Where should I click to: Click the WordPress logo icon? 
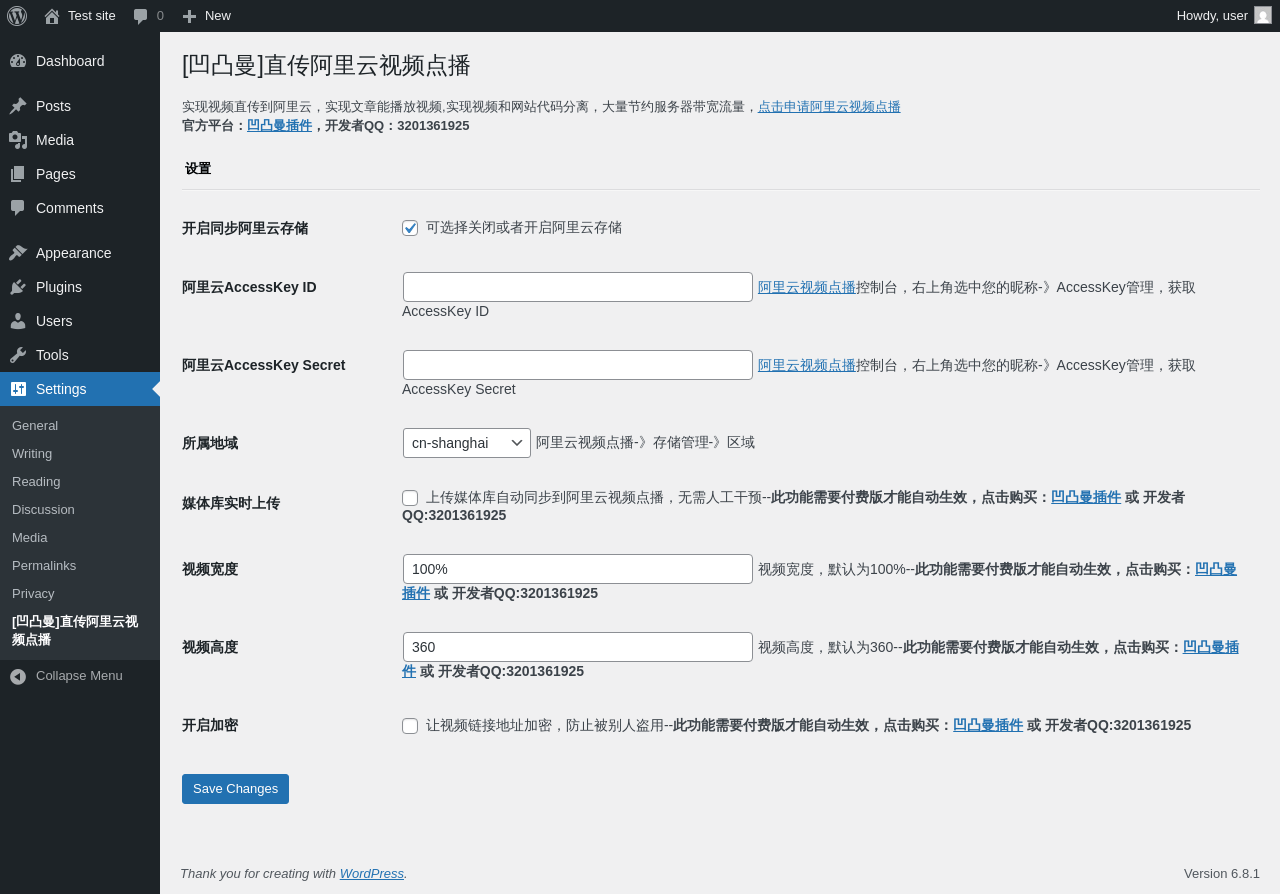point(17,16)
